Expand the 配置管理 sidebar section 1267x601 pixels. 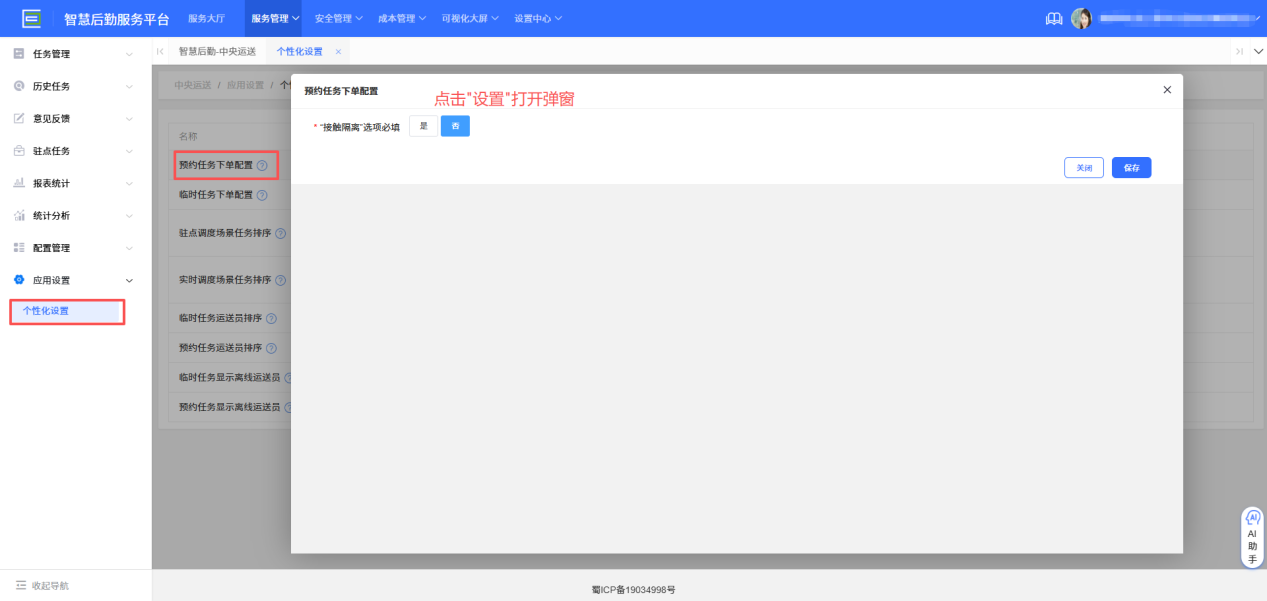75,248
